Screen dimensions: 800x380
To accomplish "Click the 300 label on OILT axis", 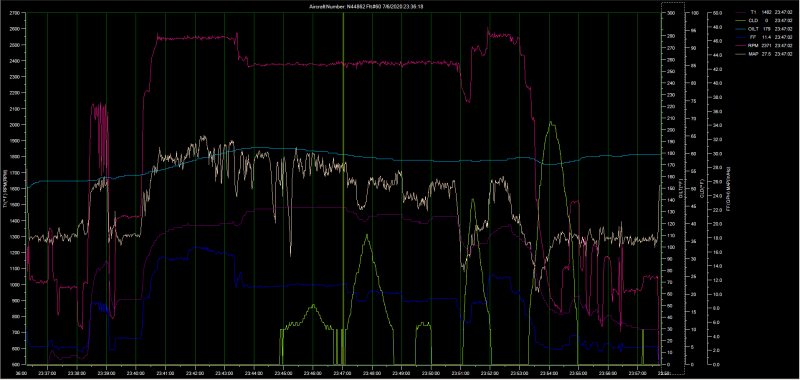I will coord(671,13).
